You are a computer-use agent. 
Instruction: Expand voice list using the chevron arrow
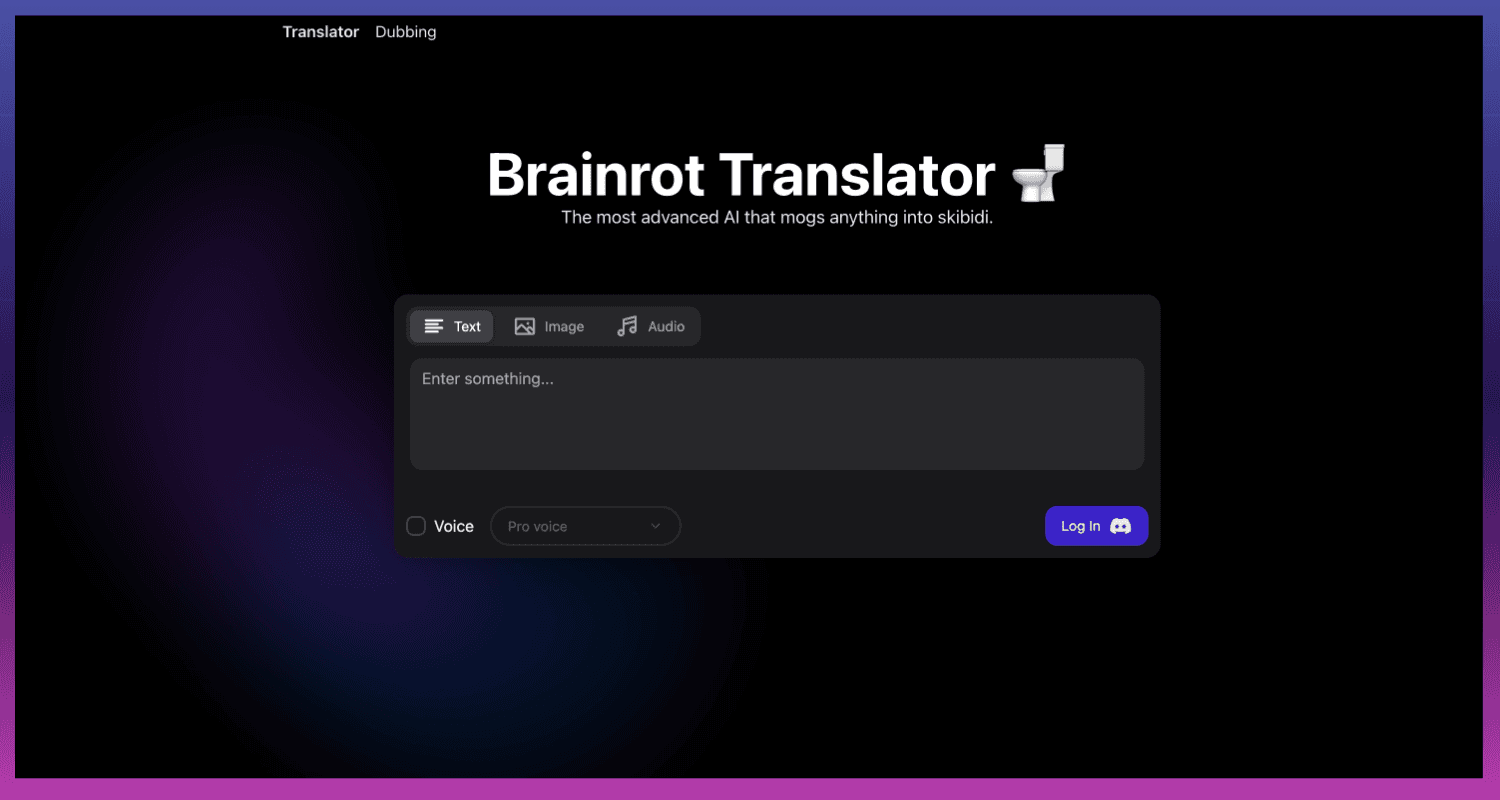click(x=656, y=526)
